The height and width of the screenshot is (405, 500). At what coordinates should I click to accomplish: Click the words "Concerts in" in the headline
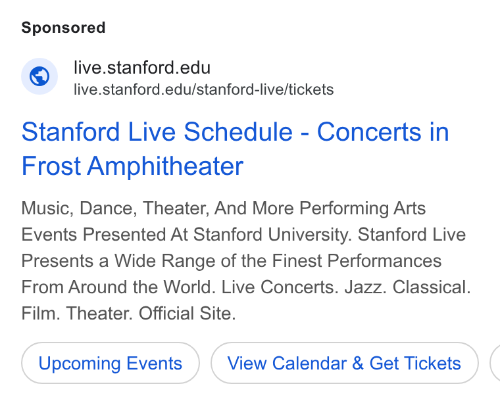(383, 132)
